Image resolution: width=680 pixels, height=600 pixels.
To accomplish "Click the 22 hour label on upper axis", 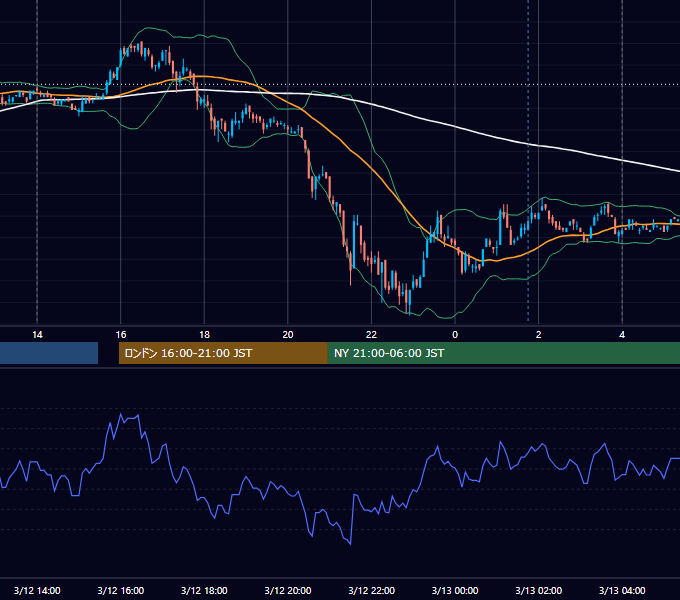I will click(371, 335).
